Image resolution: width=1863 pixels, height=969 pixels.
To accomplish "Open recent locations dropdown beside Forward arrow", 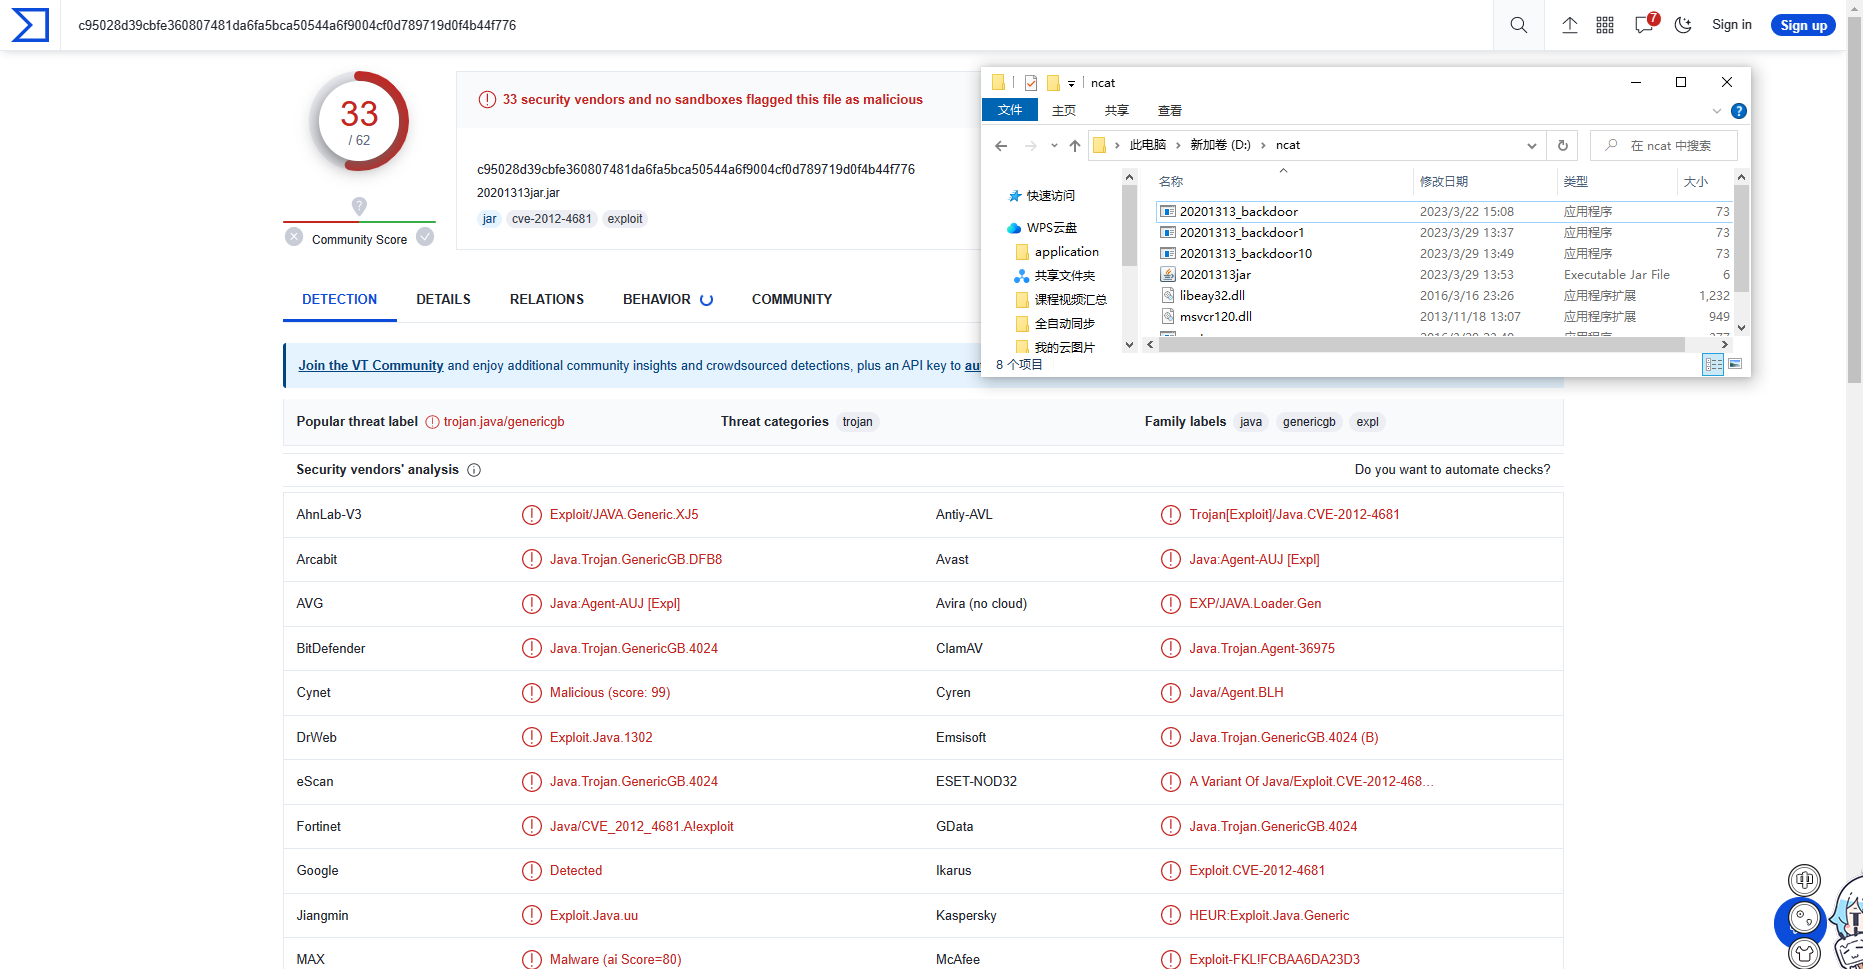I will click(x=1054, y=146).
